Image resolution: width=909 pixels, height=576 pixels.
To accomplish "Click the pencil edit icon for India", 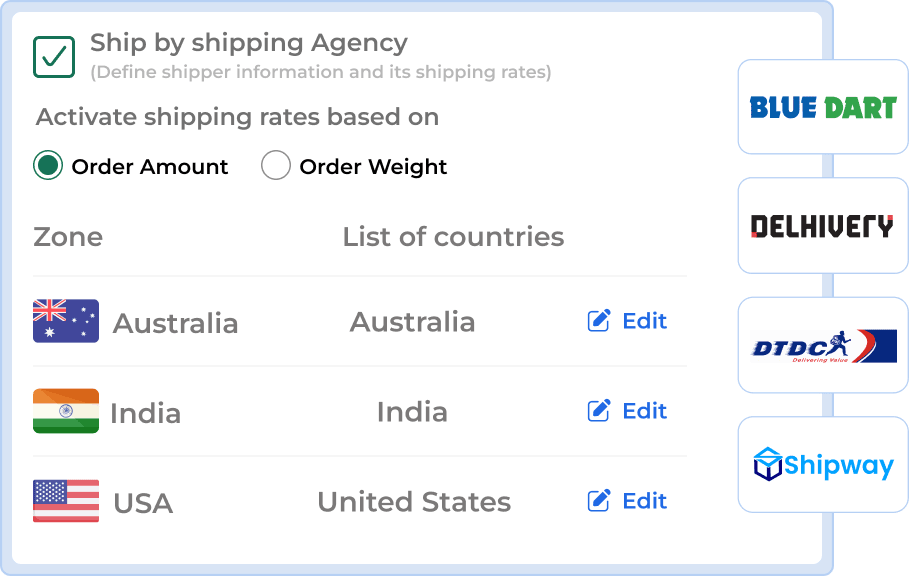I will click(x=598, y=410).
